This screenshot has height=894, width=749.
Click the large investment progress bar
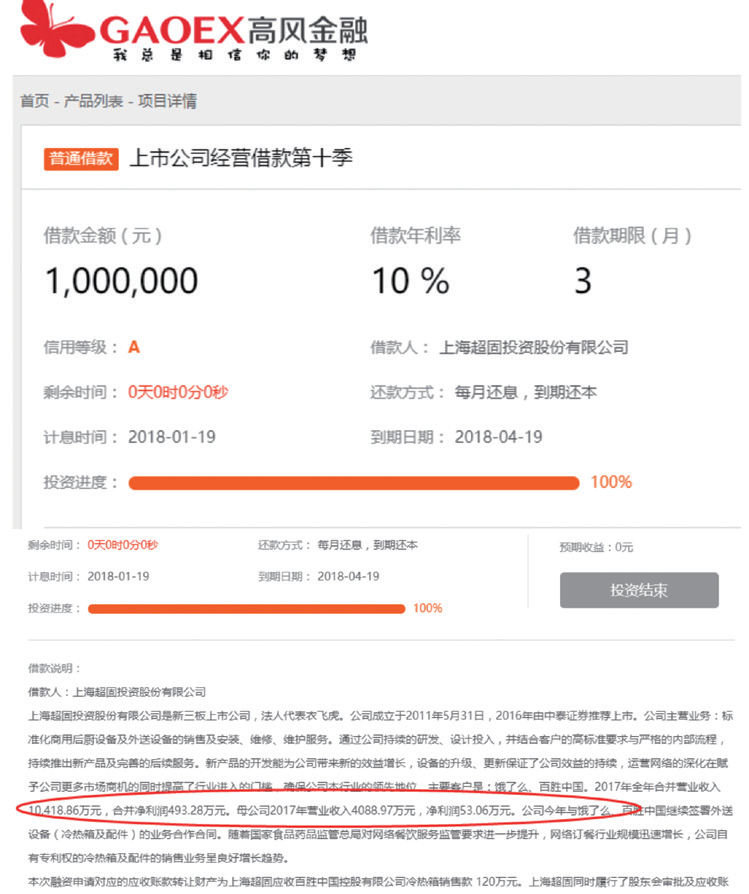pos(354,483)
